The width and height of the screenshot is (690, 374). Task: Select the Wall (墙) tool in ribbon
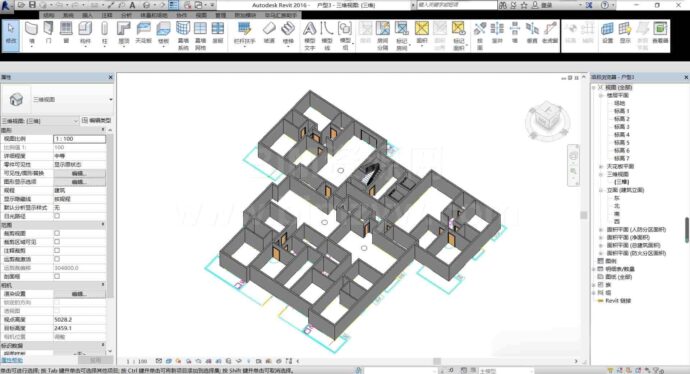click(31, 33)
